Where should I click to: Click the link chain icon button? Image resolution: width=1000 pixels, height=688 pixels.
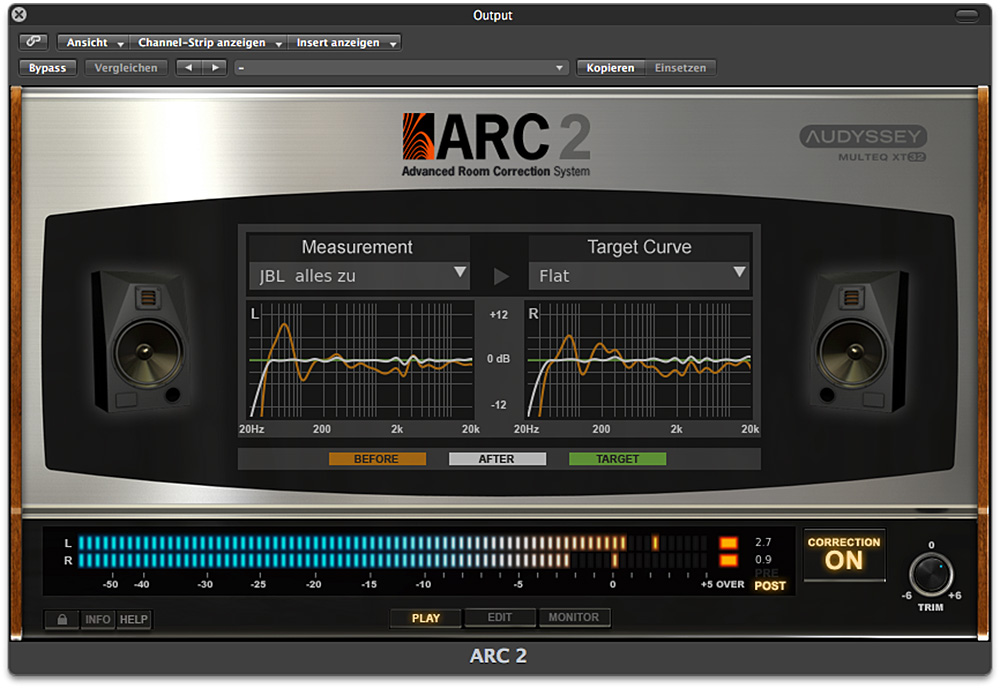[x=33, y=42]
